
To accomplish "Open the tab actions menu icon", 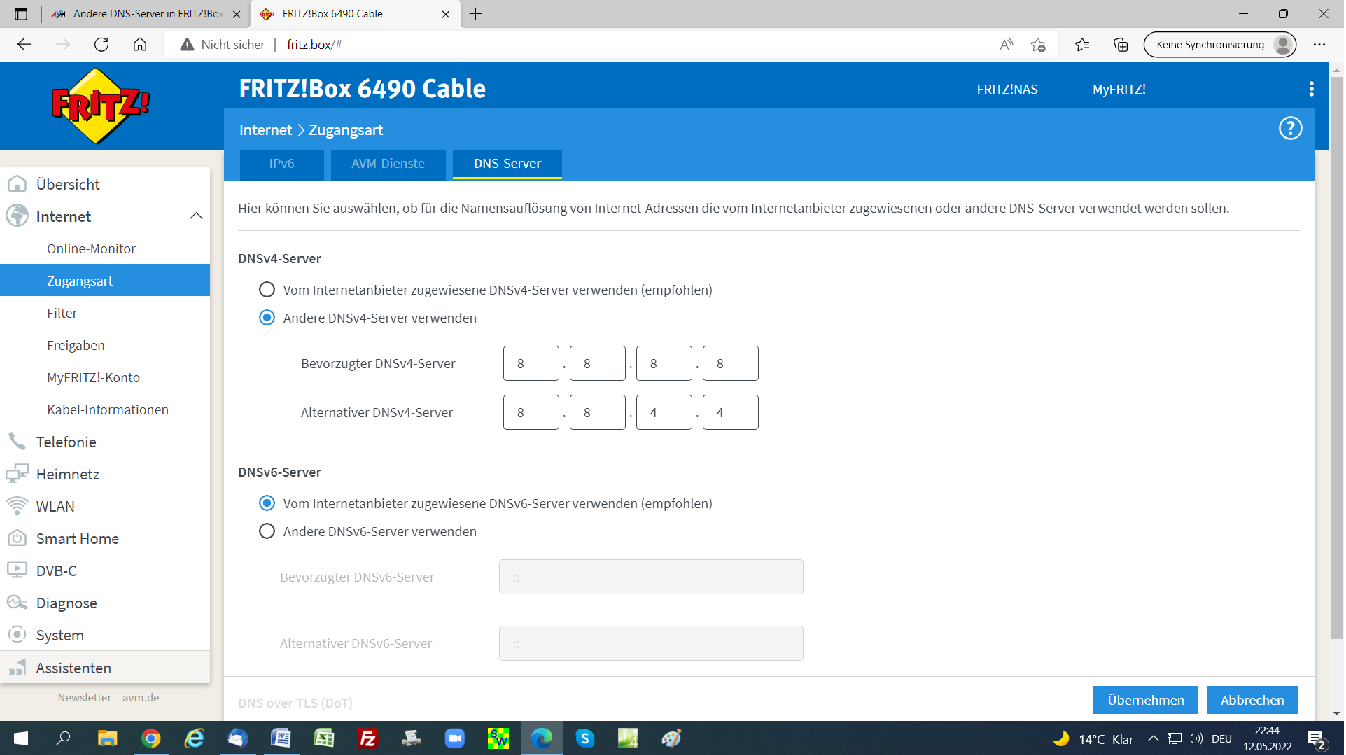I will pos(21,14).
